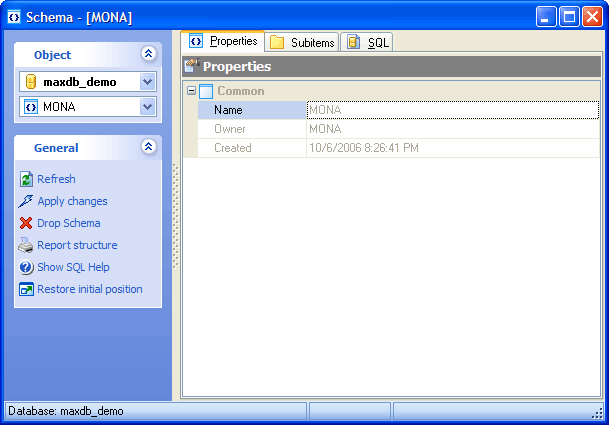The image size is (609, 425).
Task: Switch to the Subitems tab
Action: tap(301, 42)
